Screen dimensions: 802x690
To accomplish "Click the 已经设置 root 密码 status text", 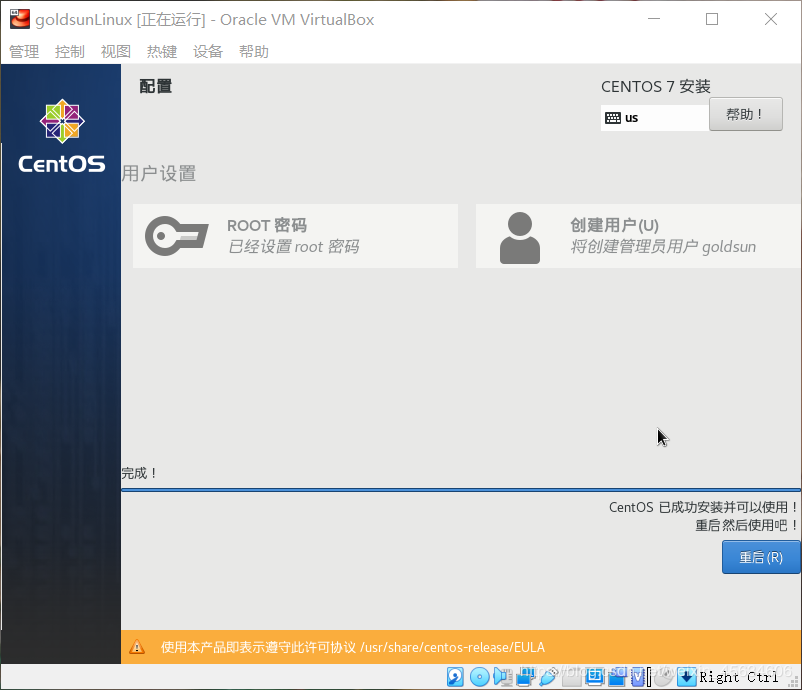I will click(293, 247).
